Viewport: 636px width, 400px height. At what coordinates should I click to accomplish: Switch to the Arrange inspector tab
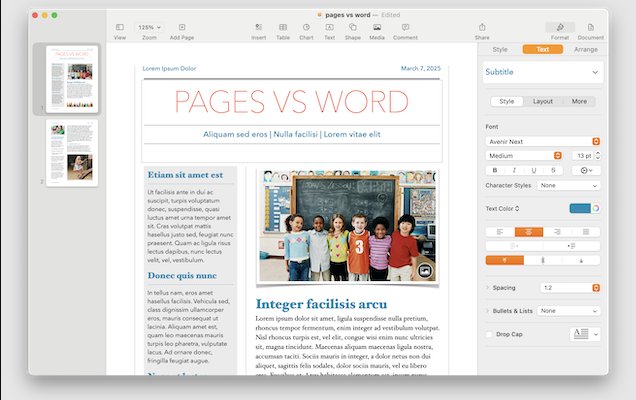click(586, 49)
